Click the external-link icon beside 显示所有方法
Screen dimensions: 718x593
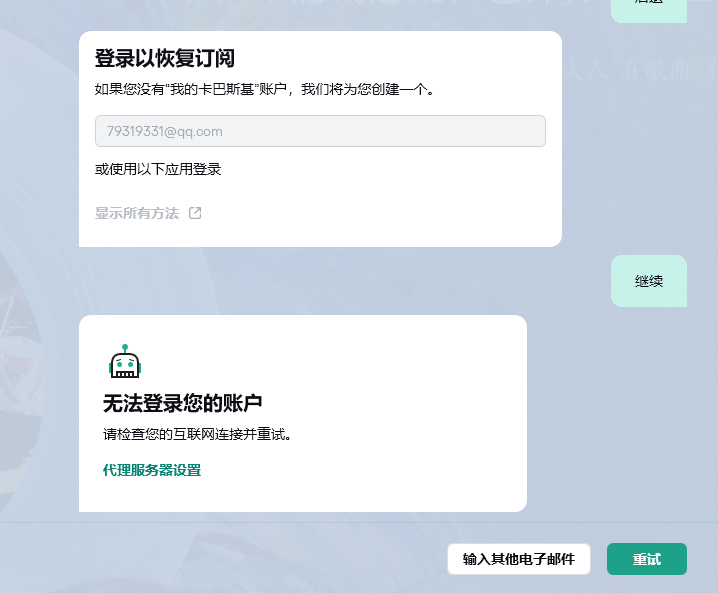coord(195,213)
